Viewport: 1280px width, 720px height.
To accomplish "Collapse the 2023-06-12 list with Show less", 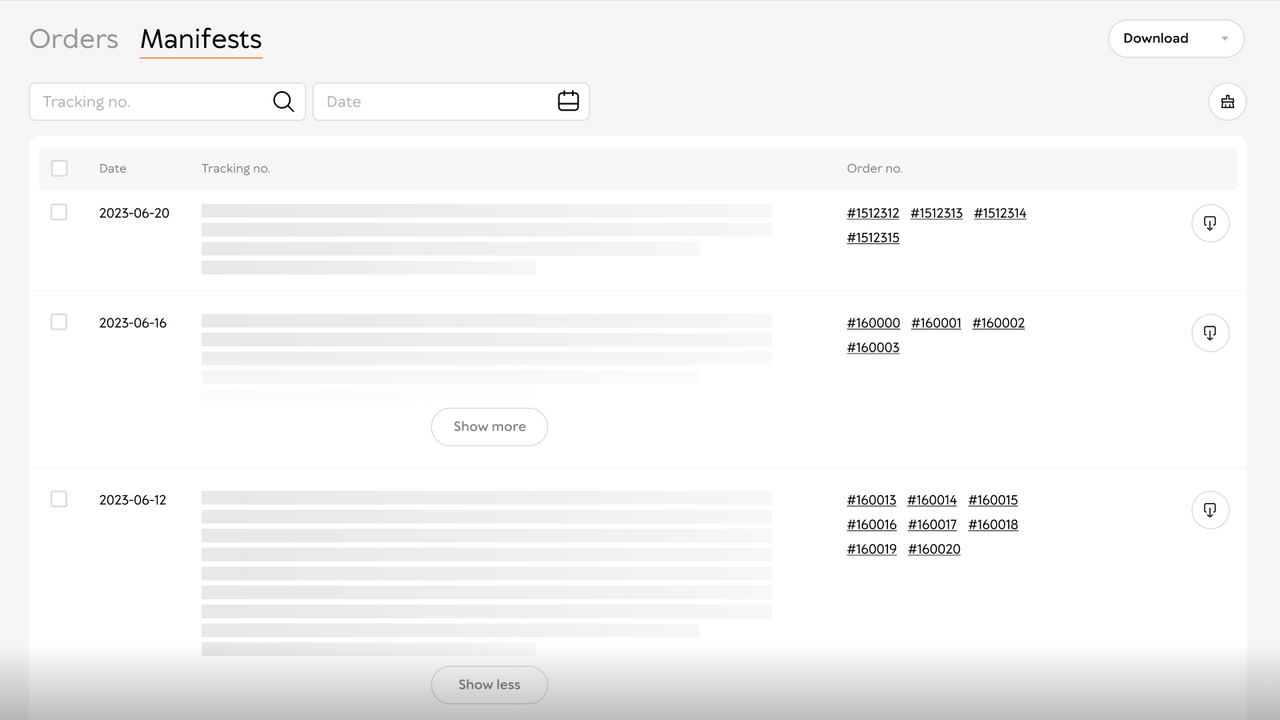I will pyautogui.click(x=489, y=685).
